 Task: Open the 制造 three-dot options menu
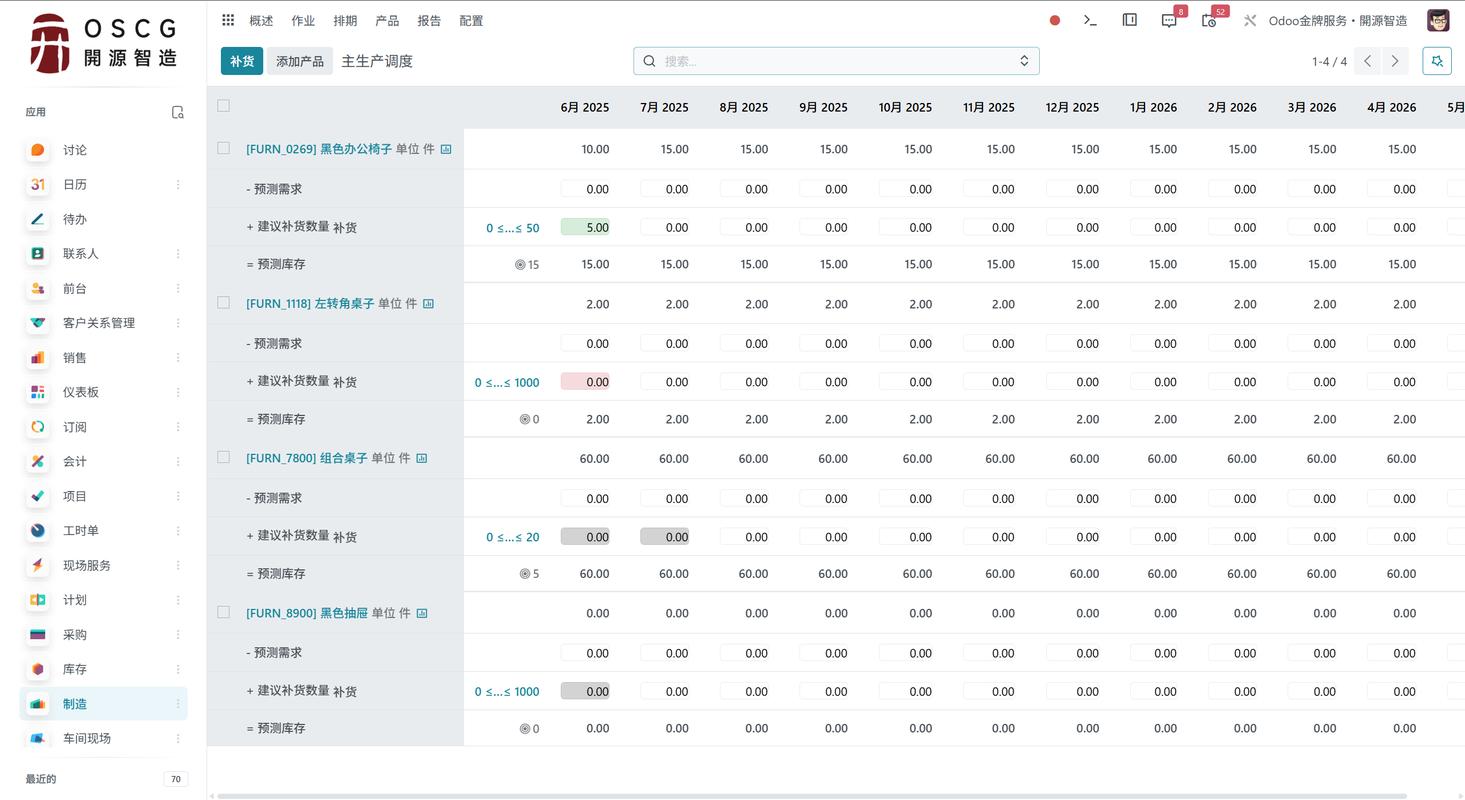point(178,703)
